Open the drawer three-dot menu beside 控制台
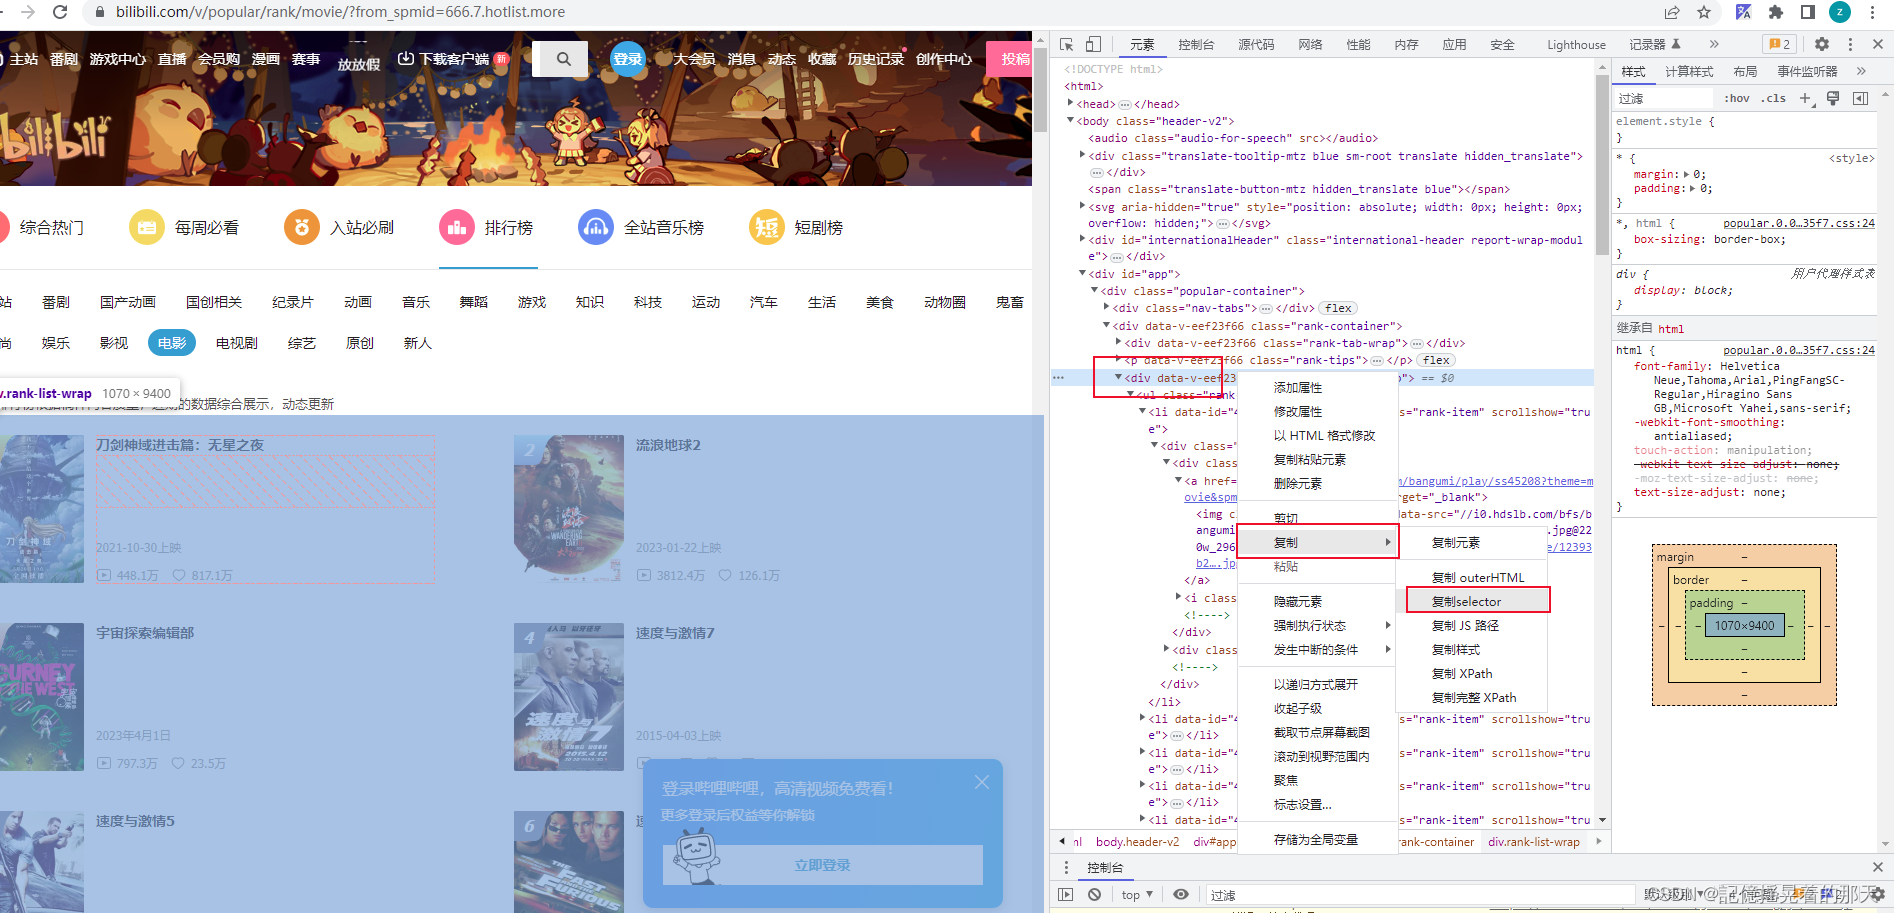Viewport: 1894px width, 913px height. [x=1066, y=867]
